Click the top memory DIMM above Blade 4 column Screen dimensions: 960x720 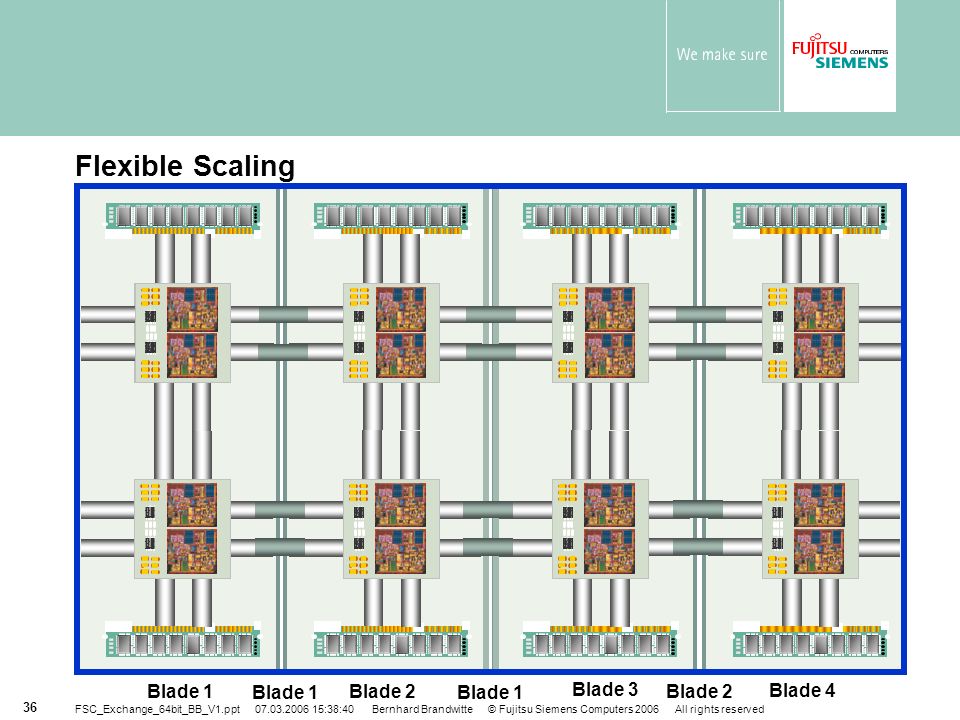coord(810,219)
